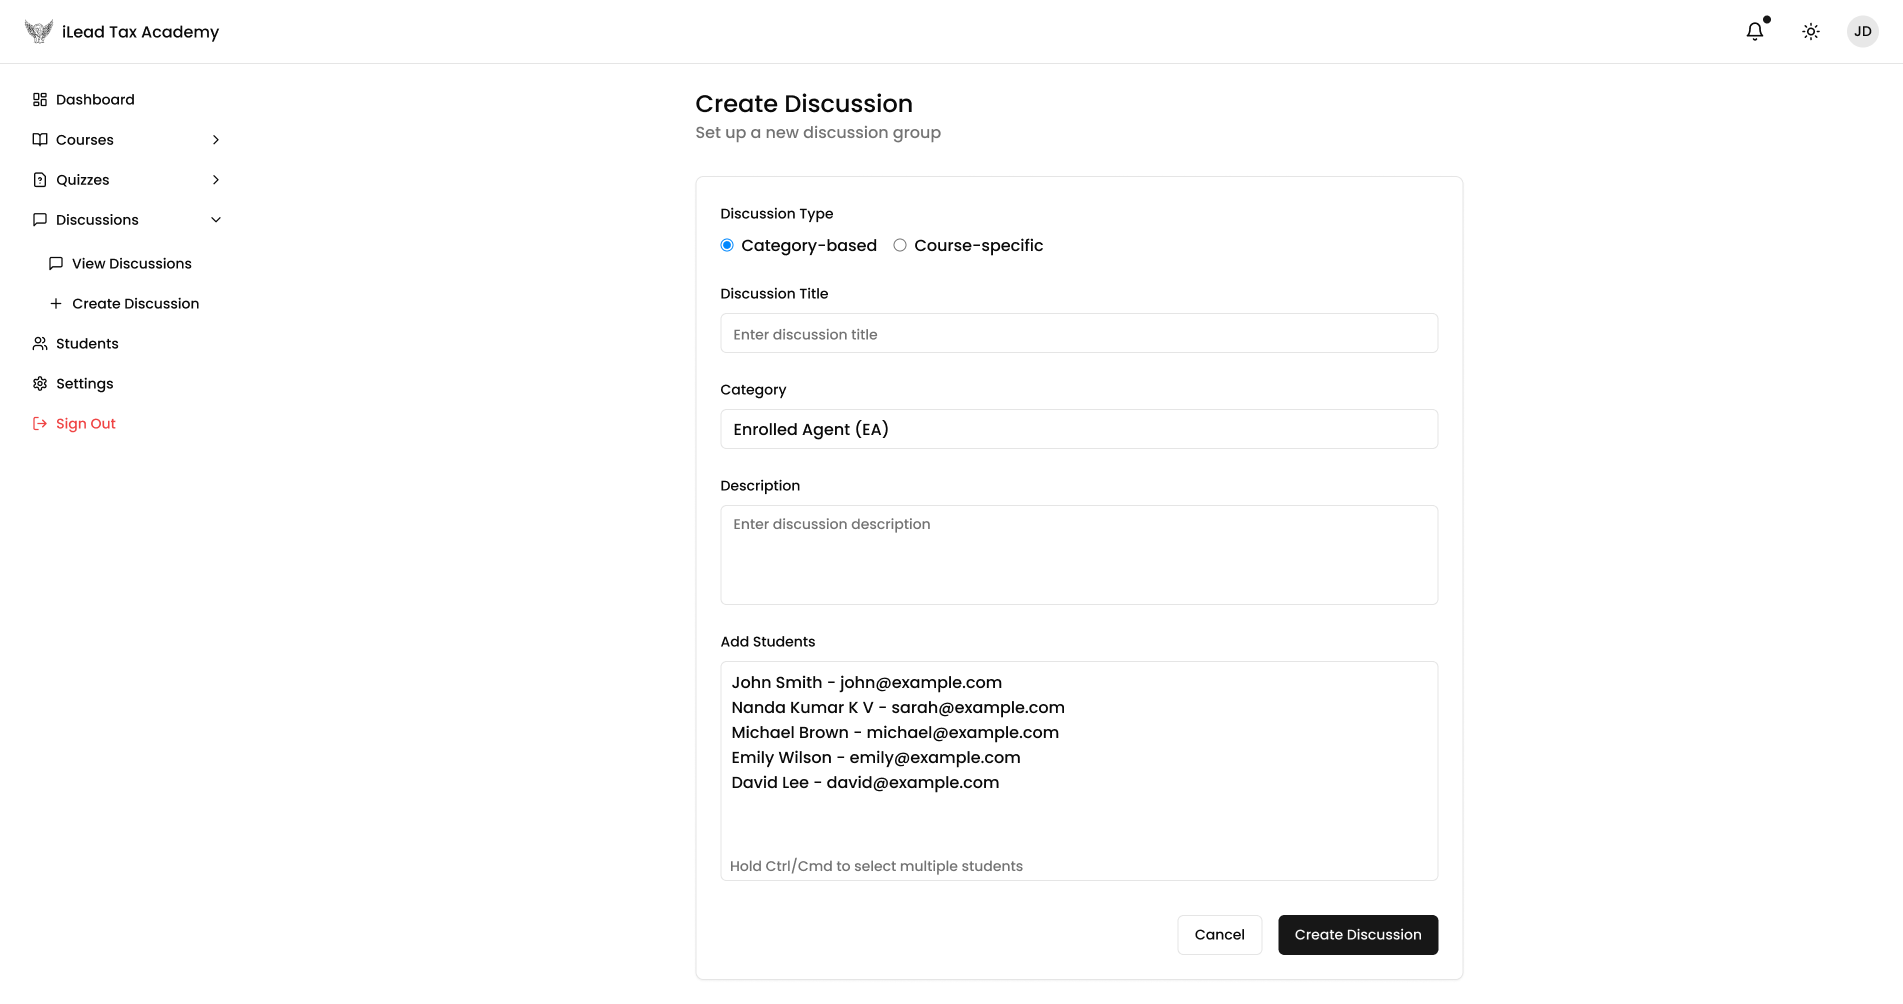Toggle the light/dark theme sun icon
This screenshot has height=1004, width=1903.
1810,32
